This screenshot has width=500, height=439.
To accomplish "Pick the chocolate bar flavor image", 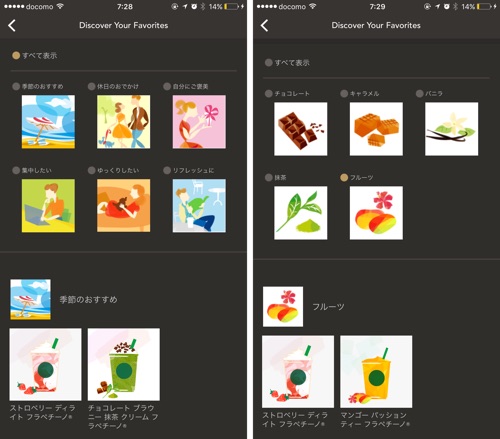I will point(301,129).
